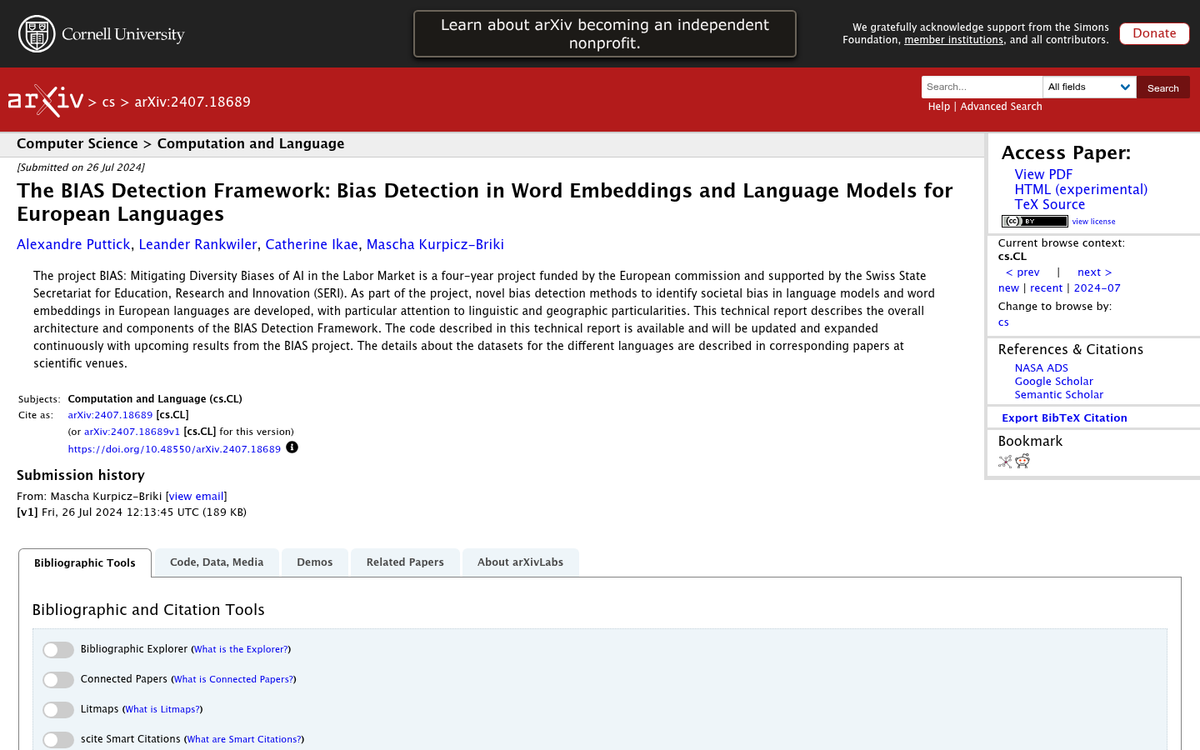The image size is (1200, 750).
Task: Open author Alexandre Puttick's page
Action: [73, 245]
